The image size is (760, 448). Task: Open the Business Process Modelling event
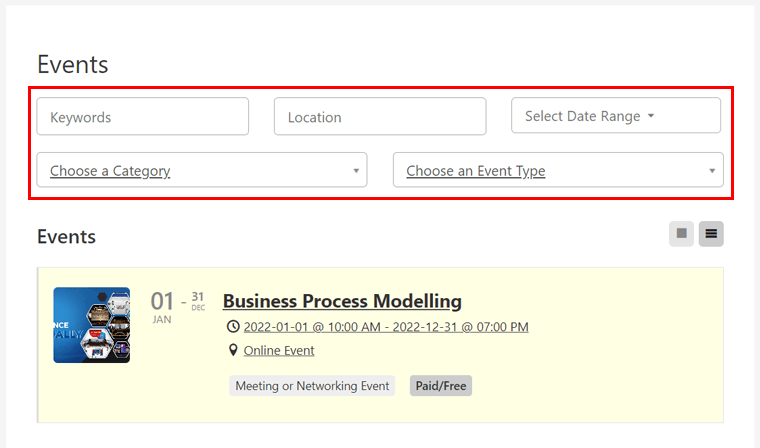(x=342, y=301)
